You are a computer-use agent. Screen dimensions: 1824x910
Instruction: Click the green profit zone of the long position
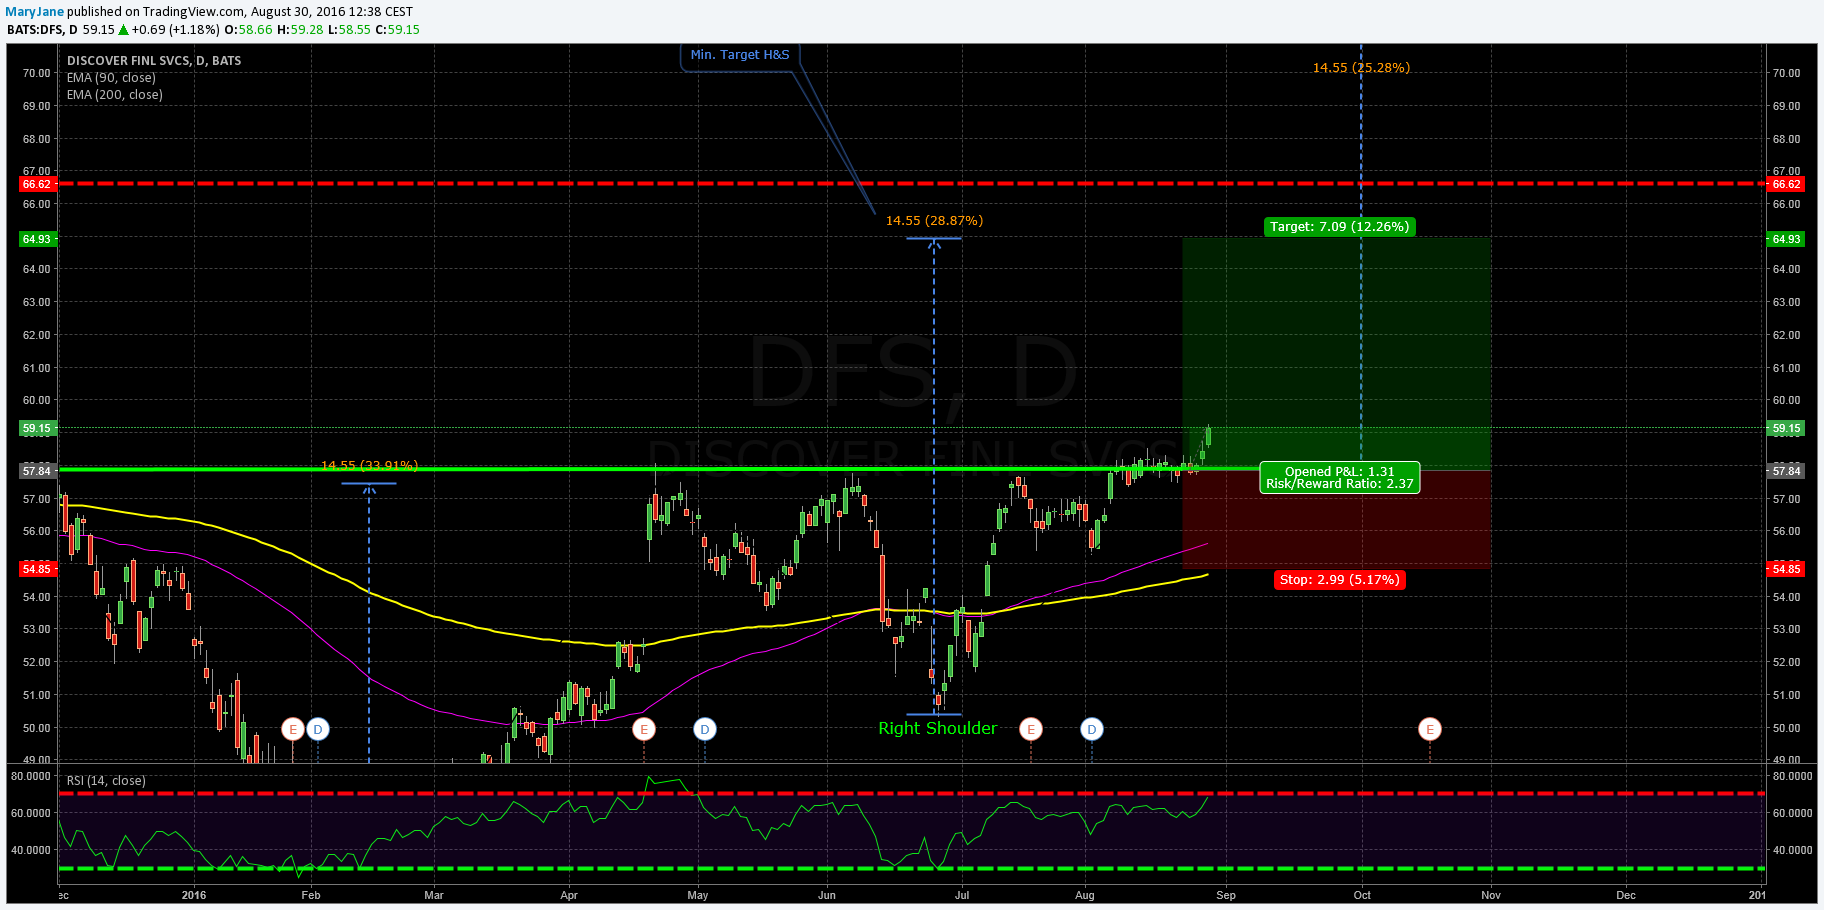click(1336, 353)
